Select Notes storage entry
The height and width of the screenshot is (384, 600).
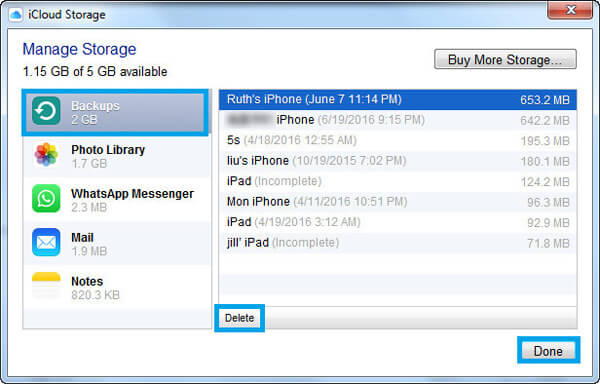coord(117,288)
